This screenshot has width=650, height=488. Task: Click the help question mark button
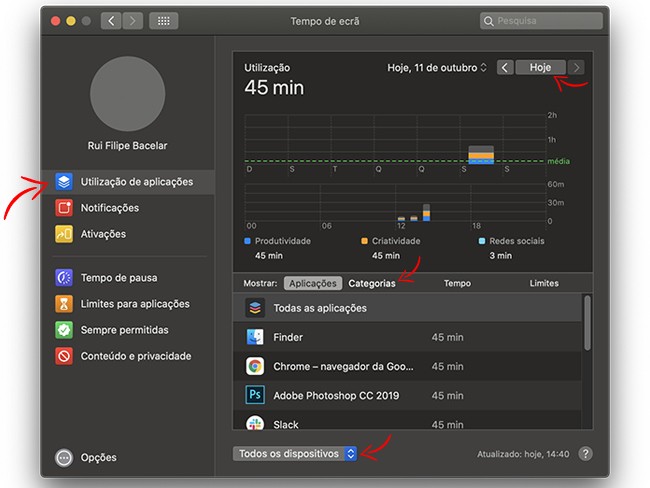tap(586, 454)
